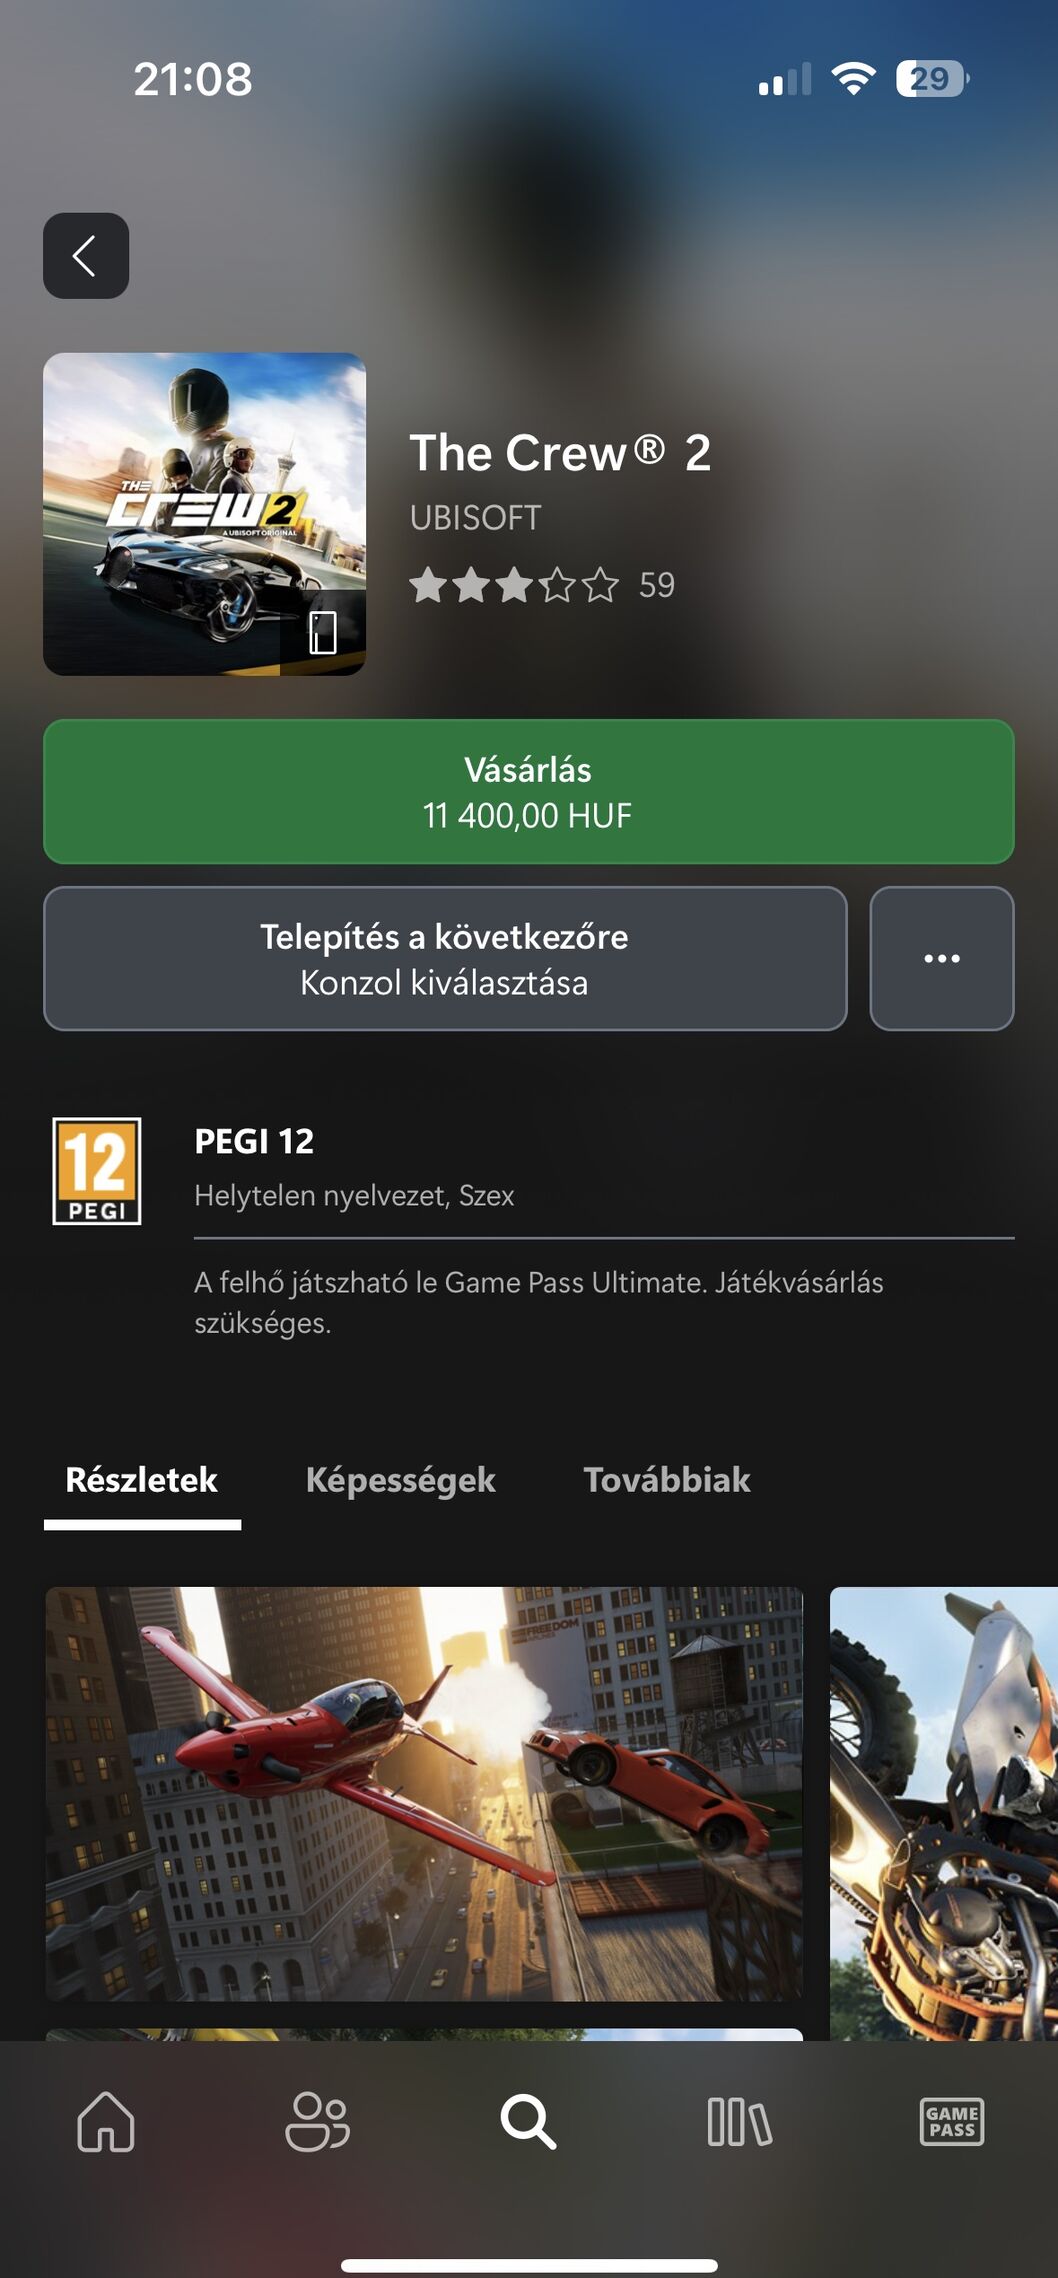Tap Vásárlás 11 400,00 HUF button

point(529,791)
